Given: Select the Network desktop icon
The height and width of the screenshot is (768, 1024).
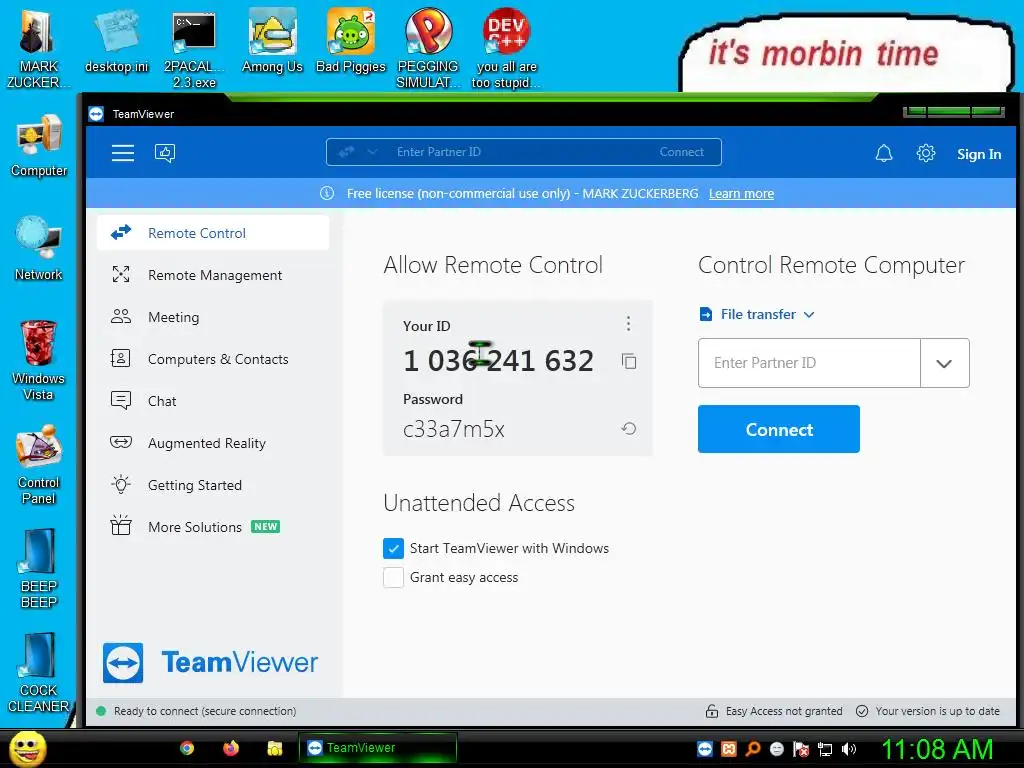Looking at the screenshot, I should pos(39,249).
